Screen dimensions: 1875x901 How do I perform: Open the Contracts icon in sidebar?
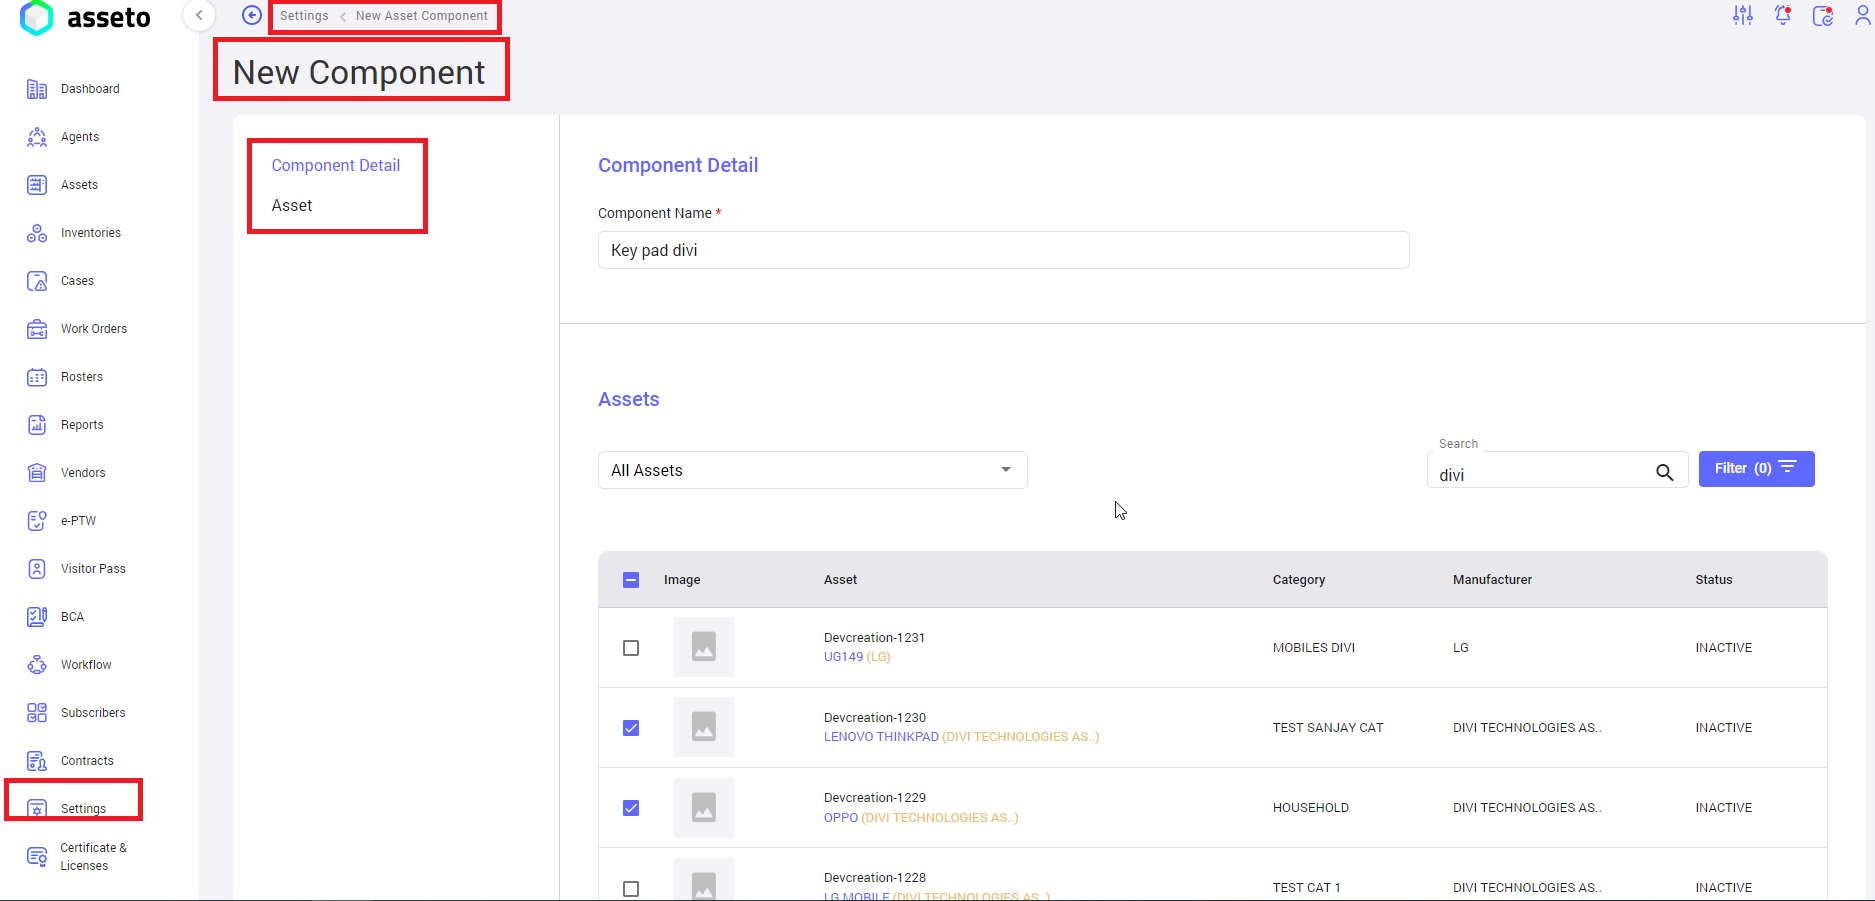(37, 761)
